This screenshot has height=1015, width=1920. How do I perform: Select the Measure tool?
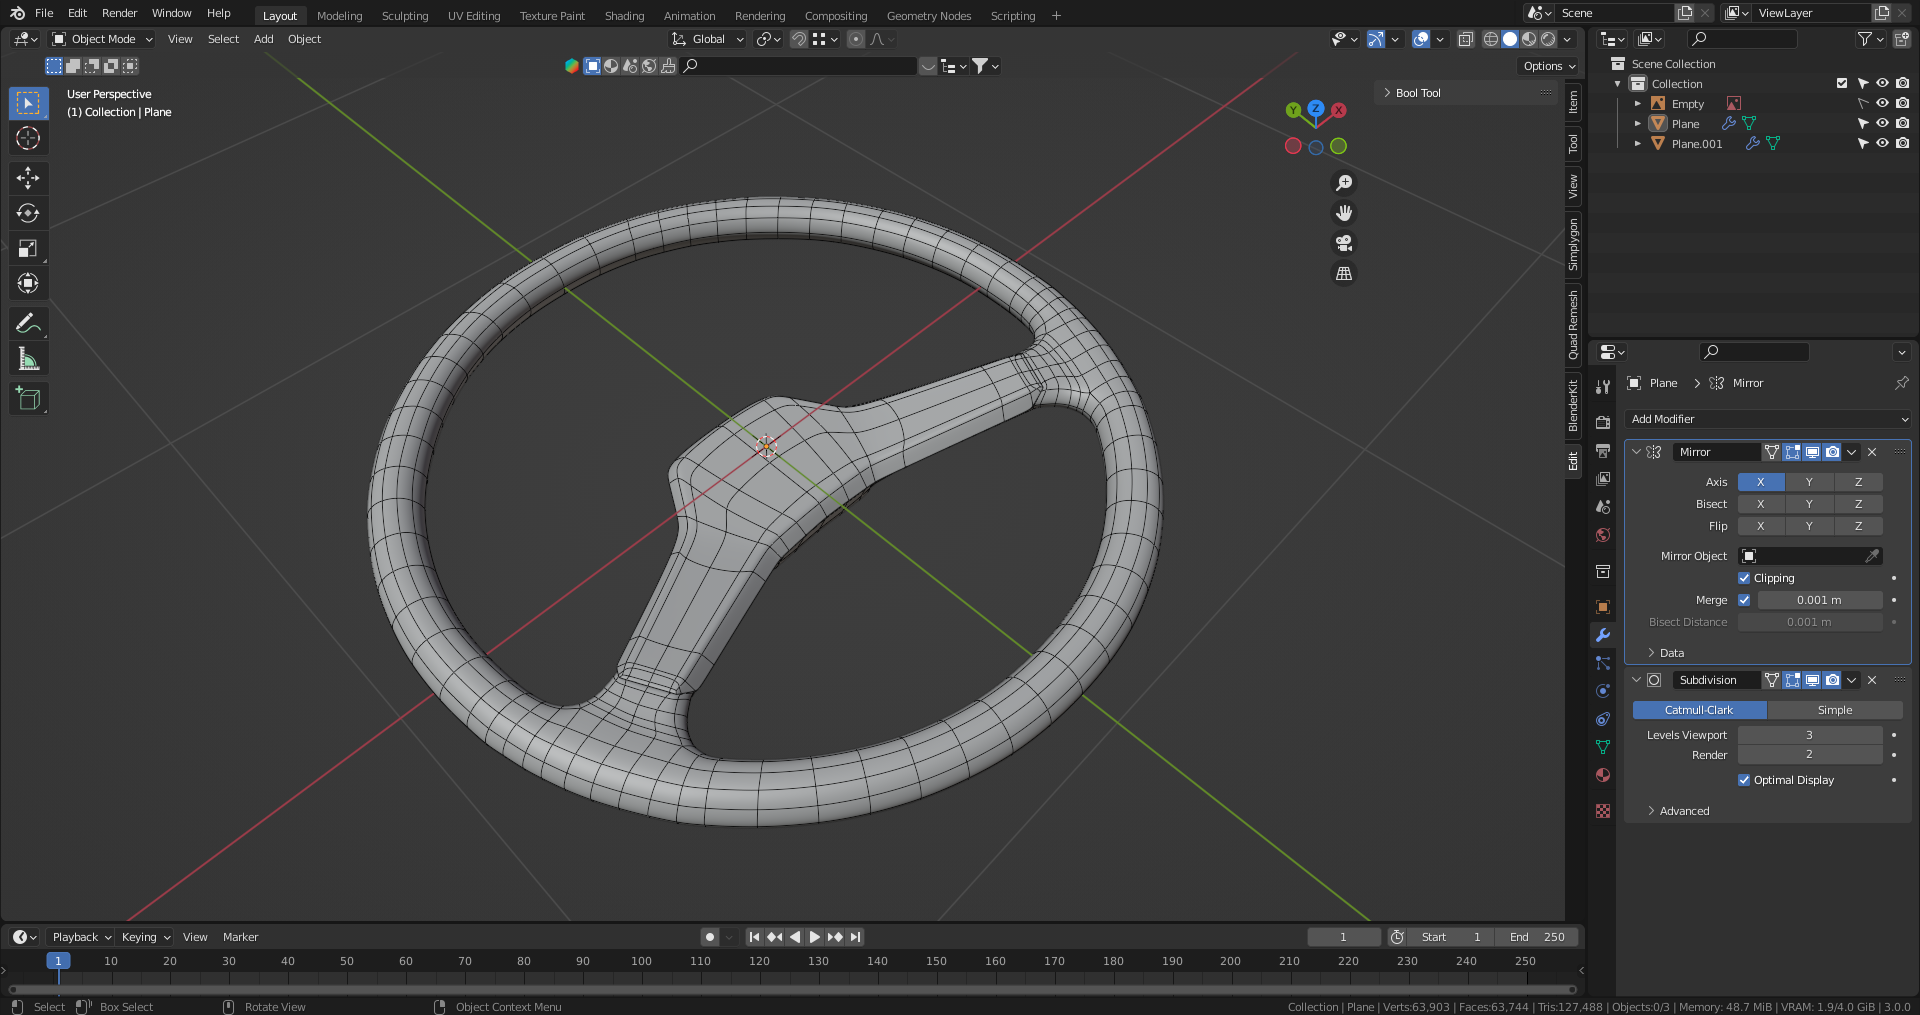tap(28, 359)
